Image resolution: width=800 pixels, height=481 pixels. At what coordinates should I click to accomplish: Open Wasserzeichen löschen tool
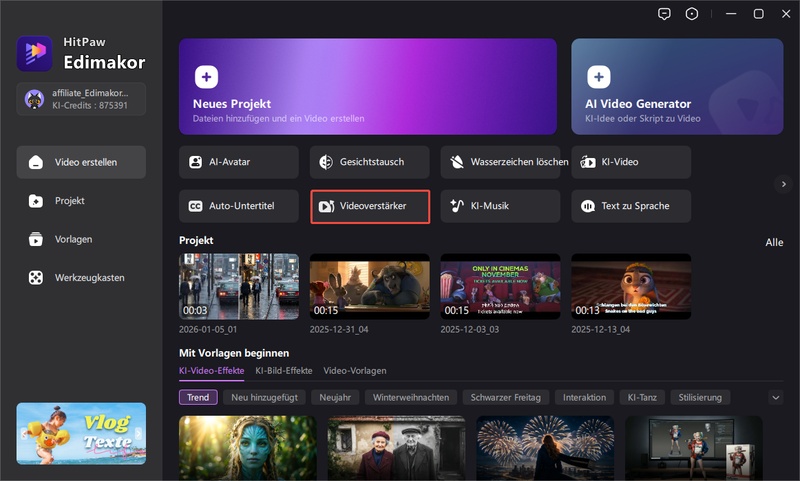click(501, 162)
